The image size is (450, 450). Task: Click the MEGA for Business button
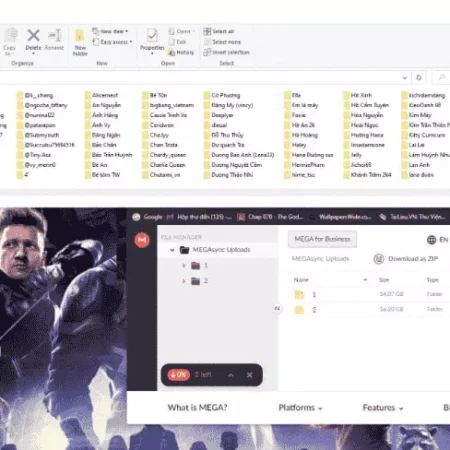(x=322, y=239)
